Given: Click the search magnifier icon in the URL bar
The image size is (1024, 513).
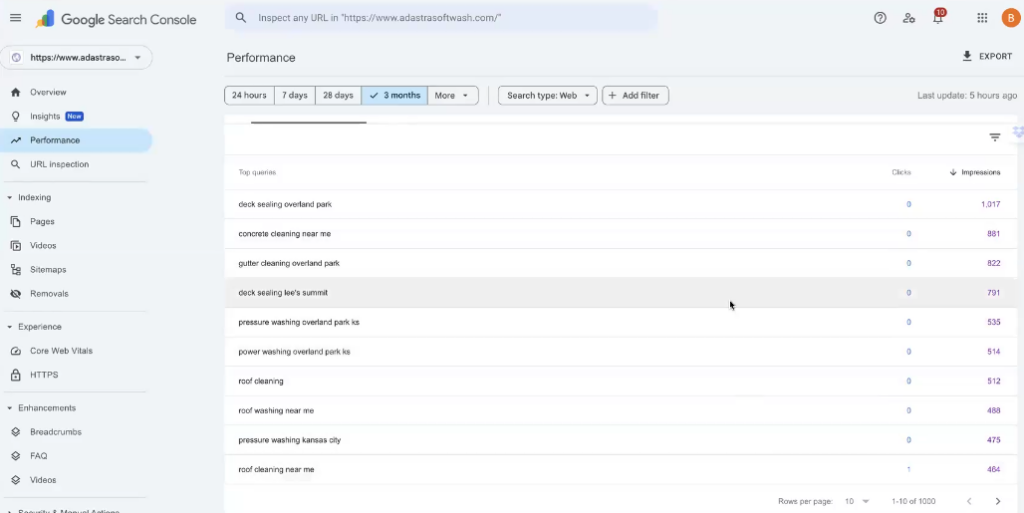Looking at the screenshot, I should 241,18.
